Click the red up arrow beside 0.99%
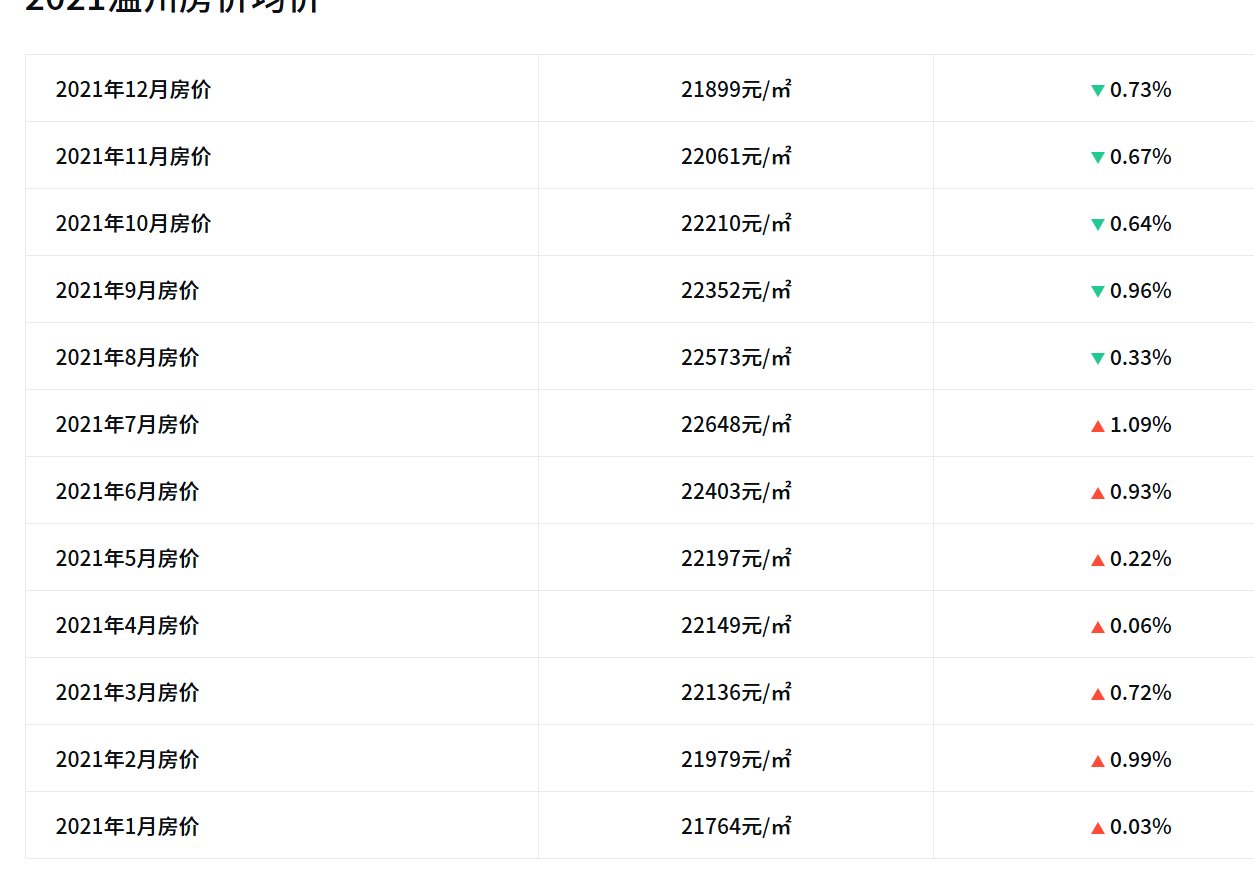 pyautogui.click(x=1098, y=761)
